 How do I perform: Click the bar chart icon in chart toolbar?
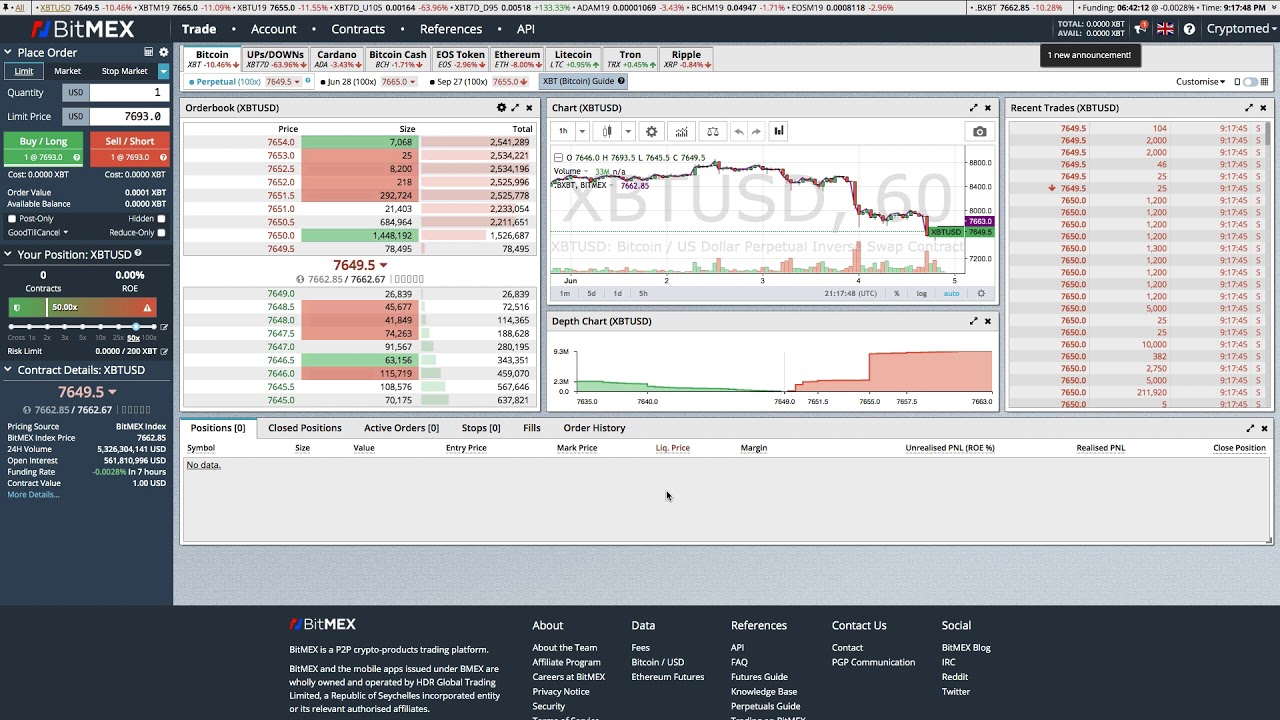778,131
